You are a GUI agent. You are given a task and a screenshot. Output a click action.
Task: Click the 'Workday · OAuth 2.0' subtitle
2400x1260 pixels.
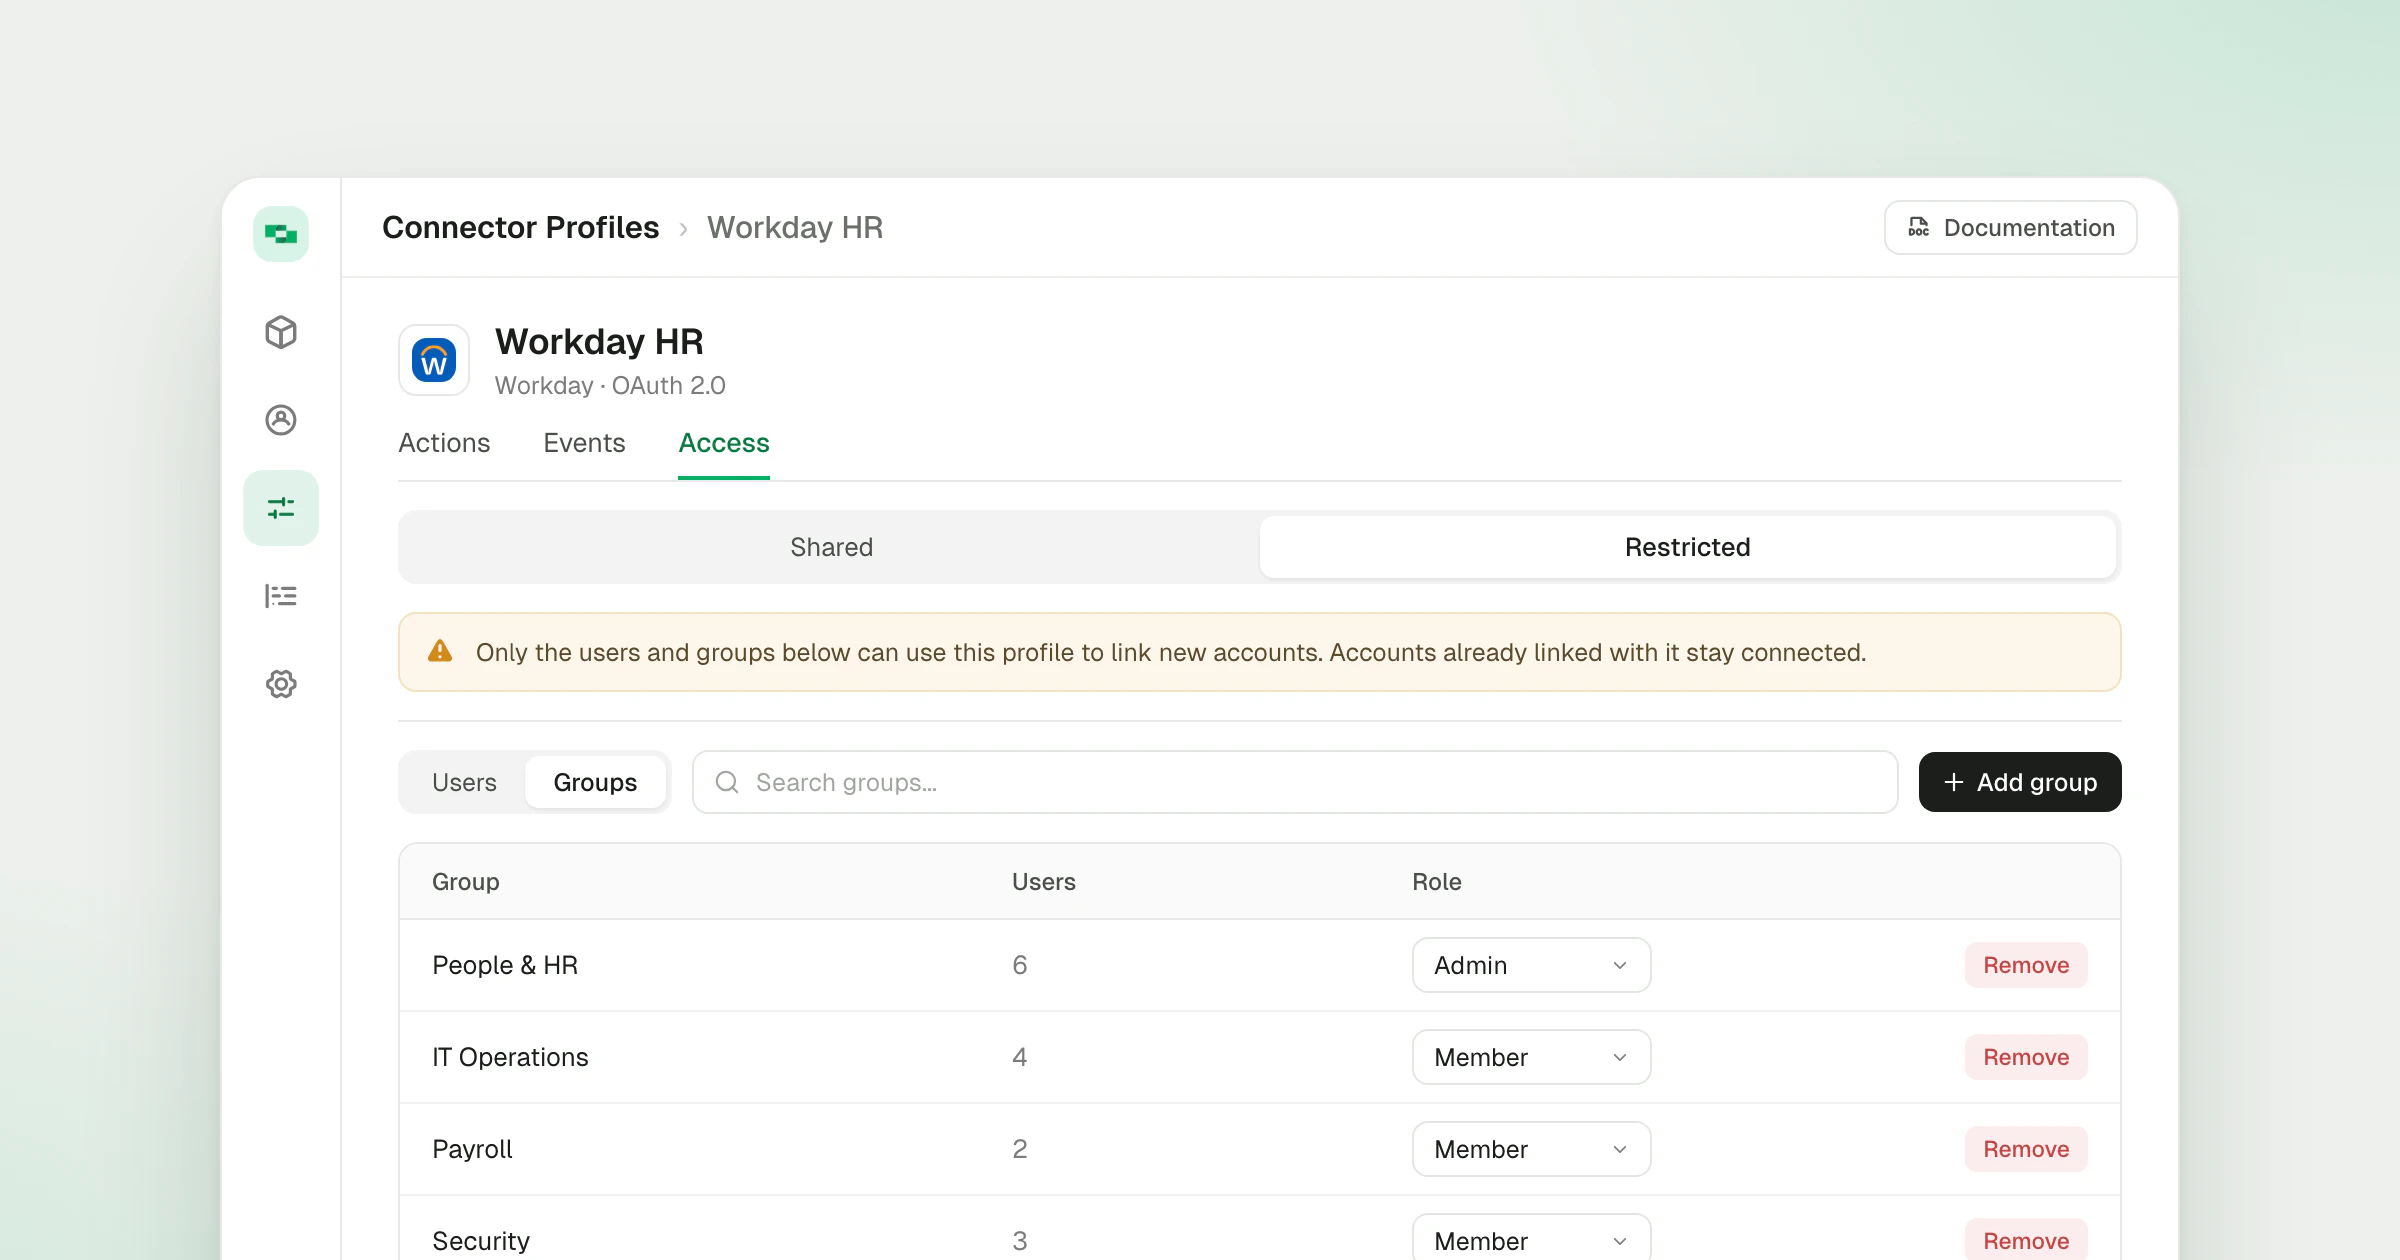click(x=610, y=386)
